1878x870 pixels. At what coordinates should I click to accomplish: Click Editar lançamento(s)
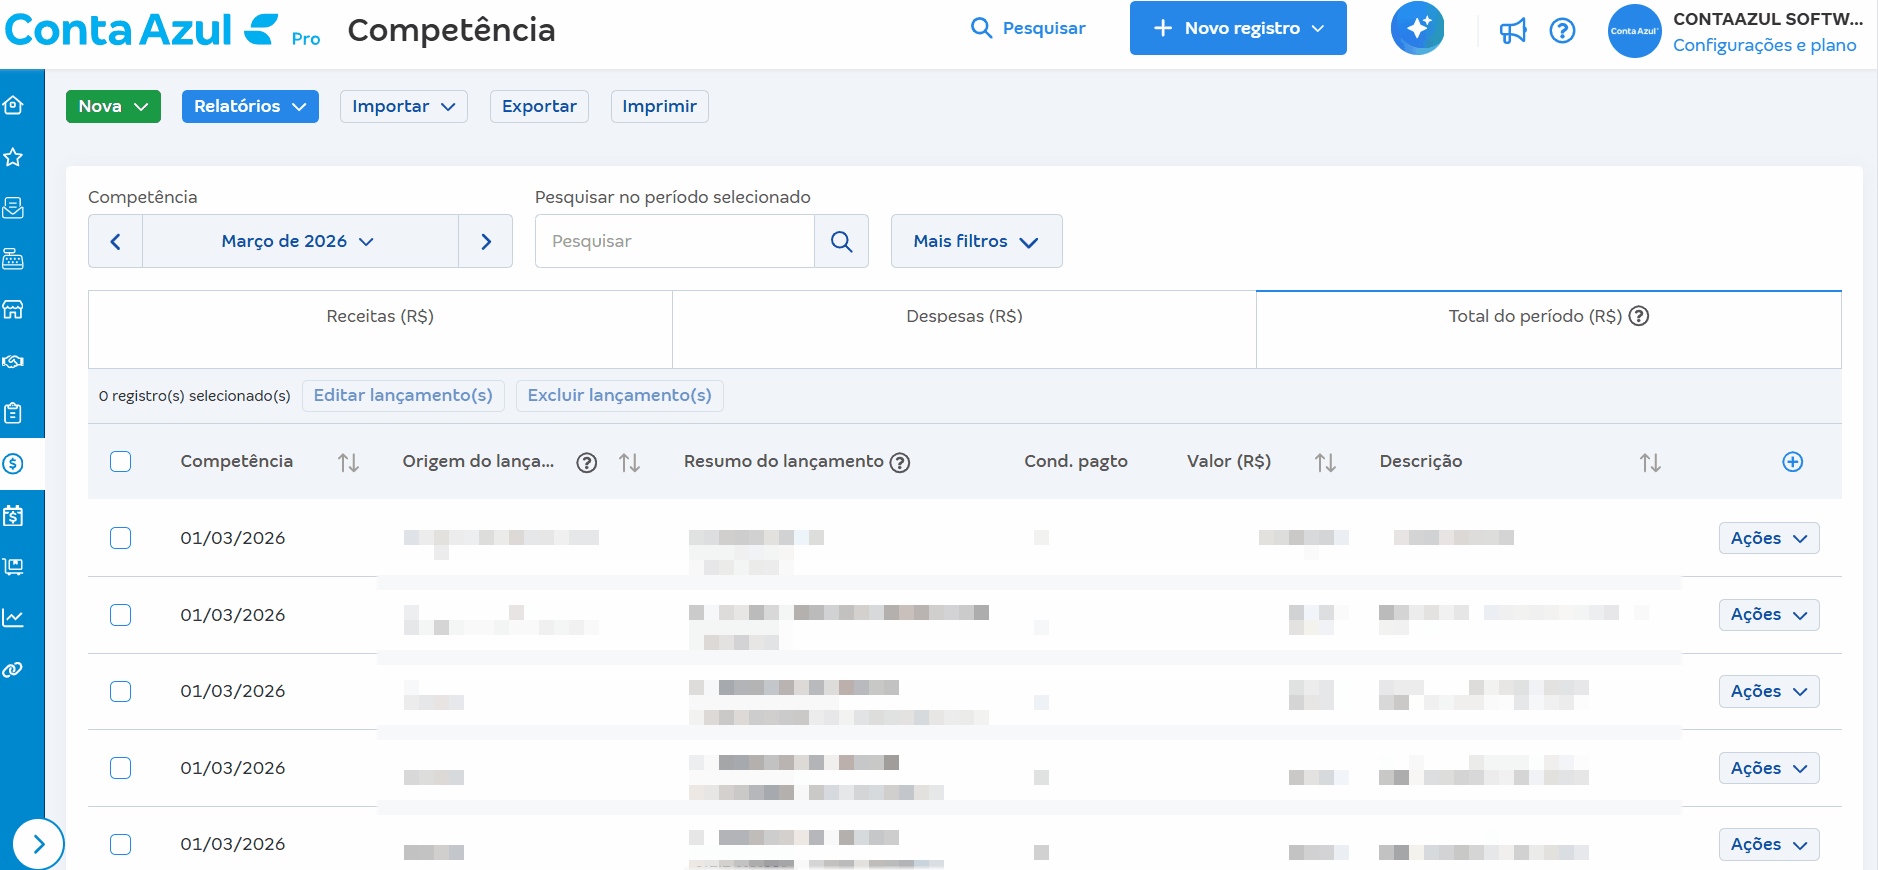click(403, 395)
